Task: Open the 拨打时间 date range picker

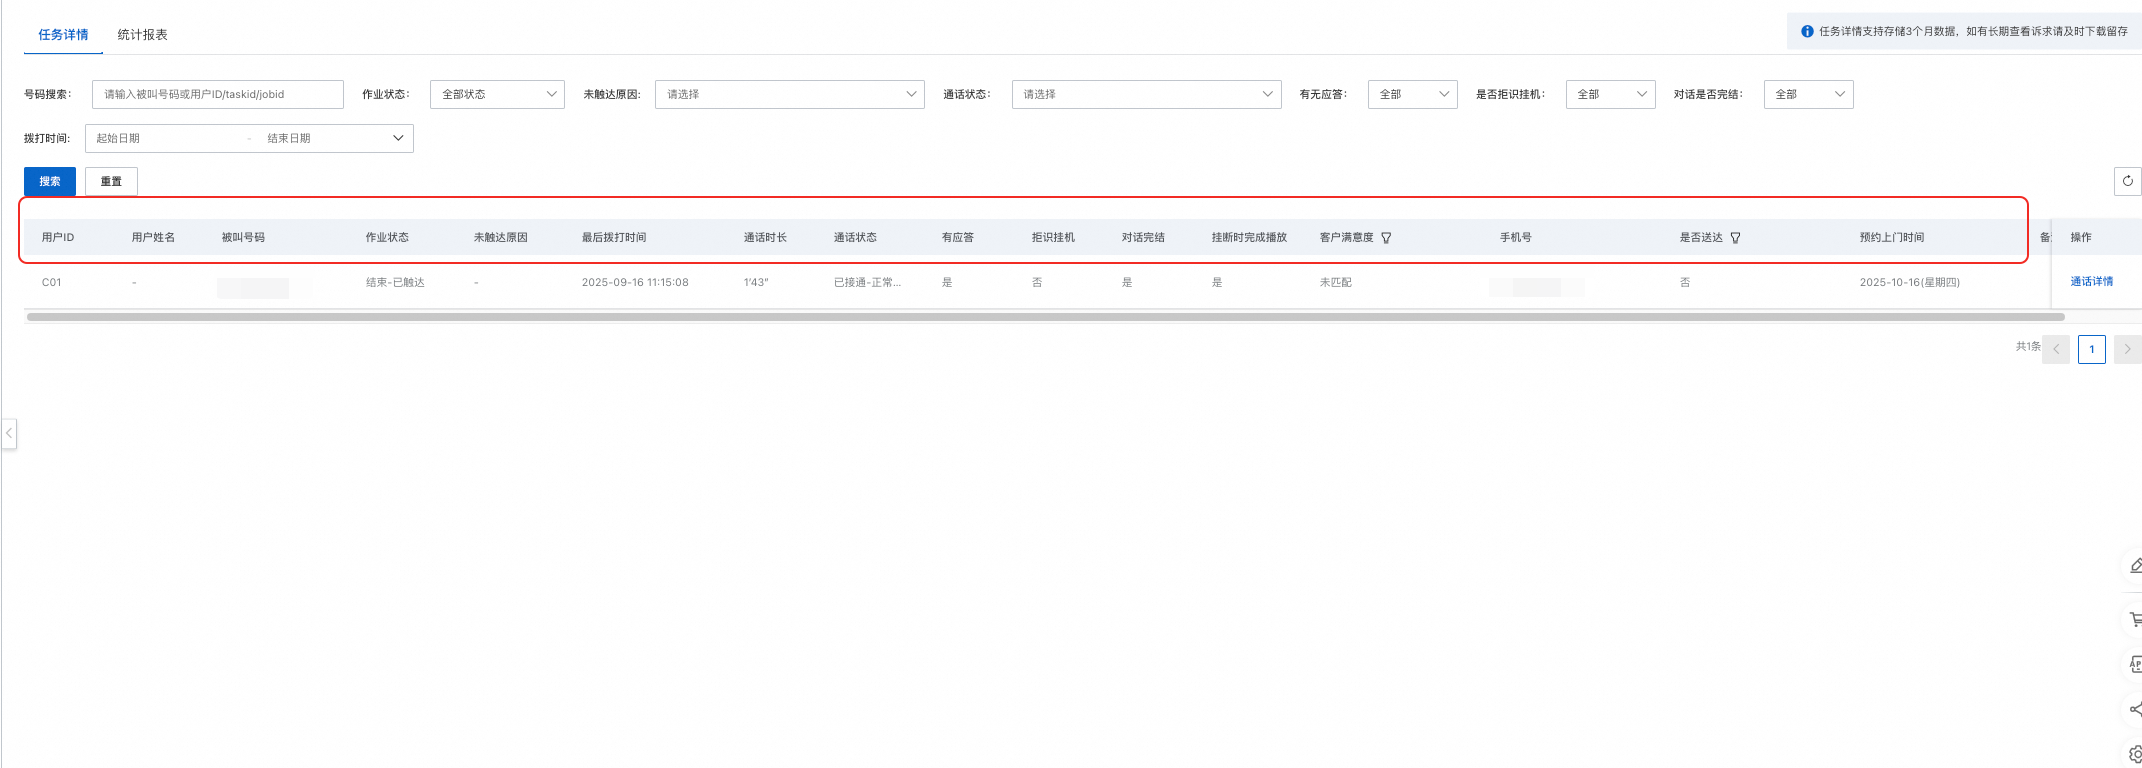Action: point(249,138)
